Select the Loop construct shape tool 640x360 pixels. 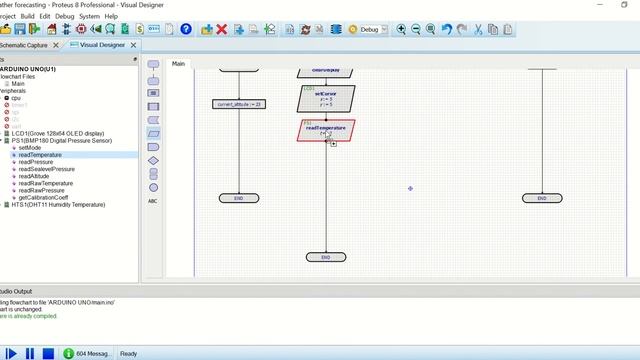[x=153, y=174]
